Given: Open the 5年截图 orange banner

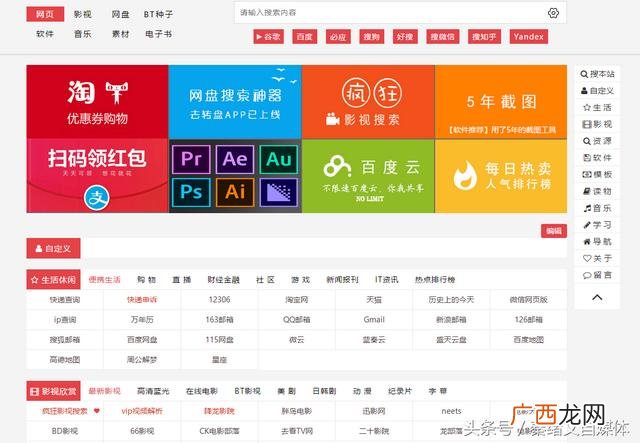Looking at the screenshot, I should click(x=501, y=102).
